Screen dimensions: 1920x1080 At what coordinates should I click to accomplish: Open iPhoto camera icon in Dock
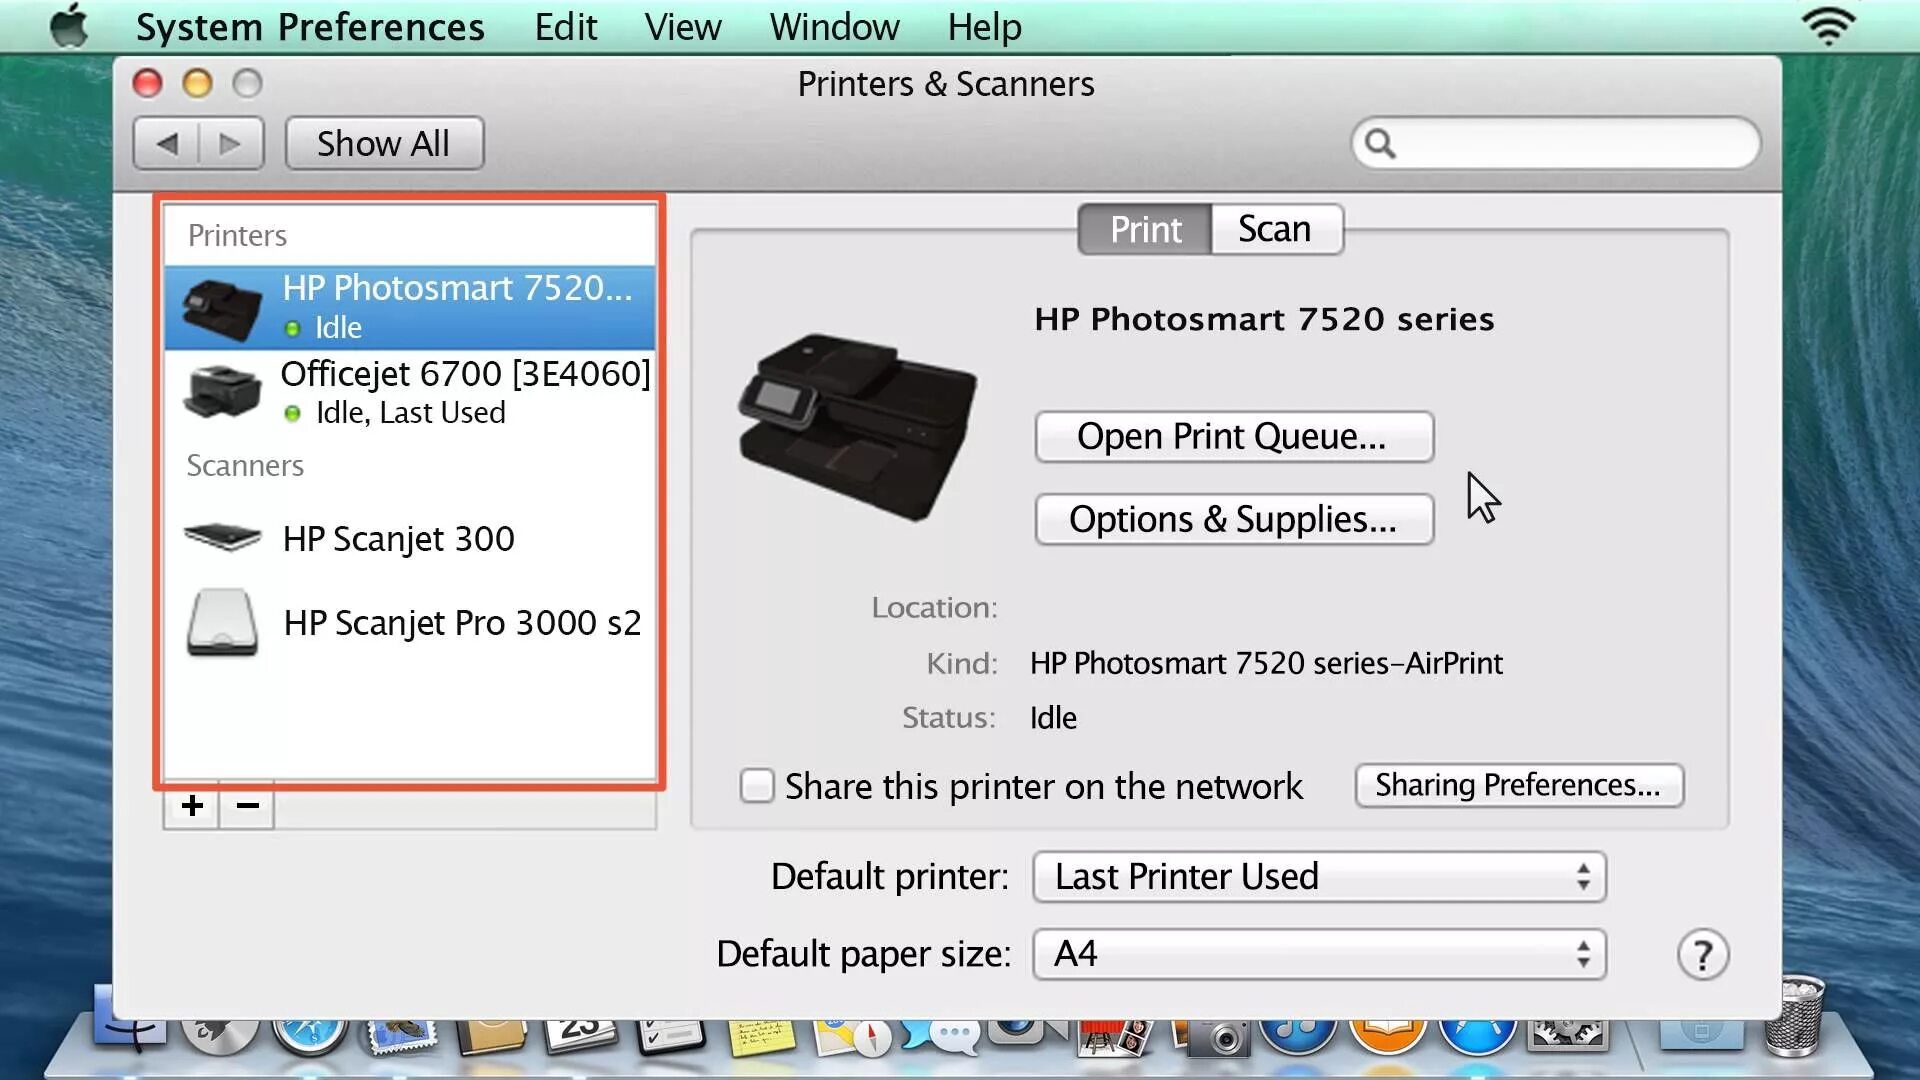1213,1038
